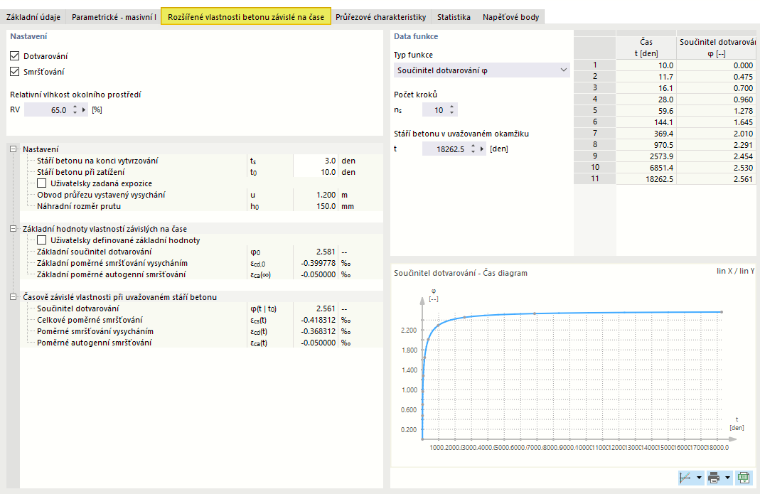Image resolution: width=760 pixels, height=494 pixels.
Task: Click the diagram axis scaling icon
Action: [x=685, y=478]
